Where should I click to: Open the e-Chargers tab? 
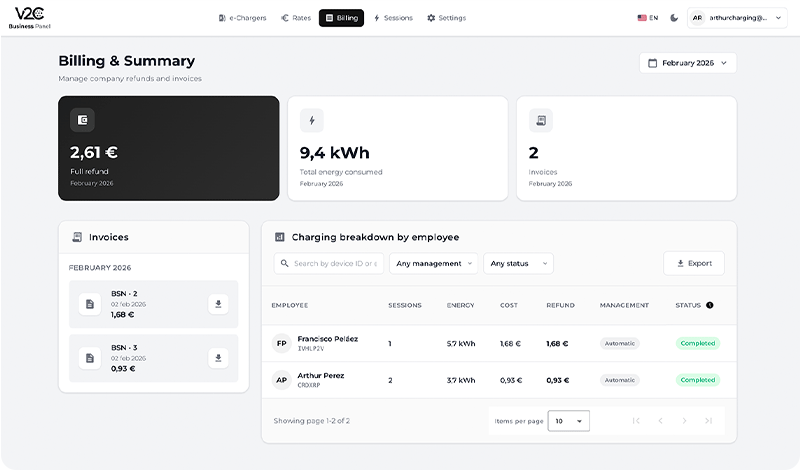(x=243, y=18)
